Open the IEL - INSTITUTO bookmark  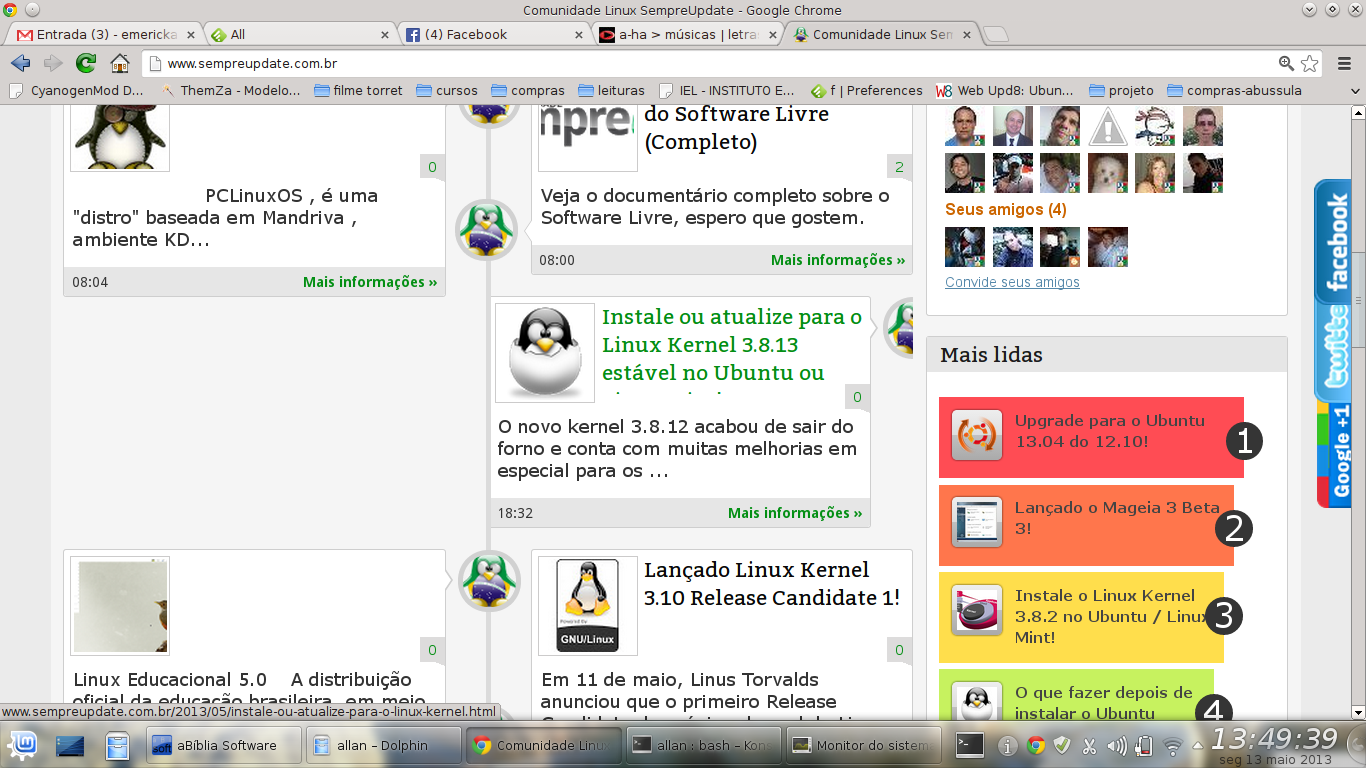pyautogui.click(x=726, y=90)
